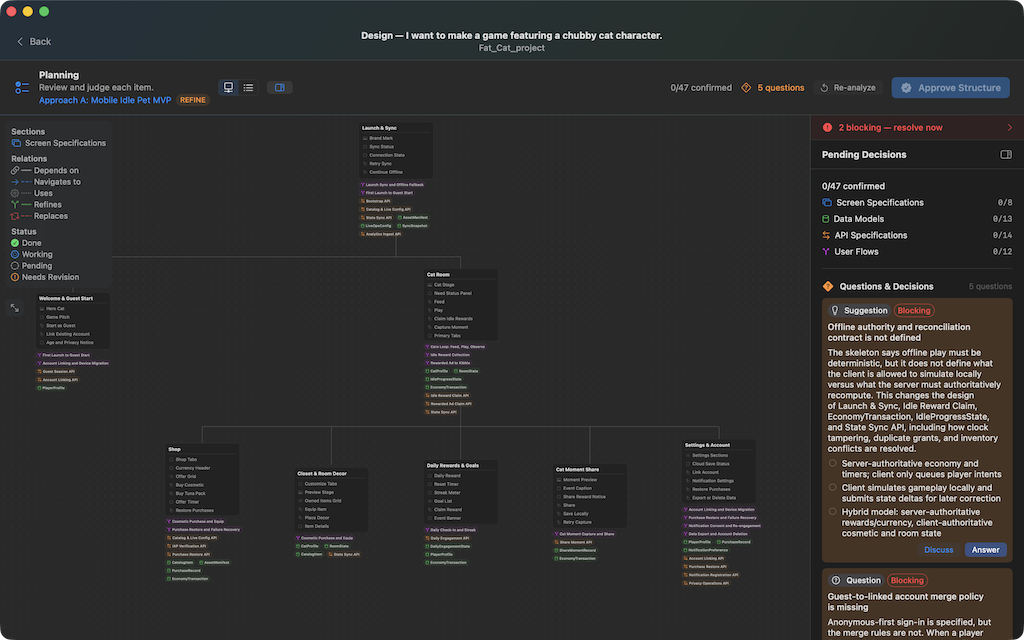Click 'Privacy Operations API' chip

(706, 583)
